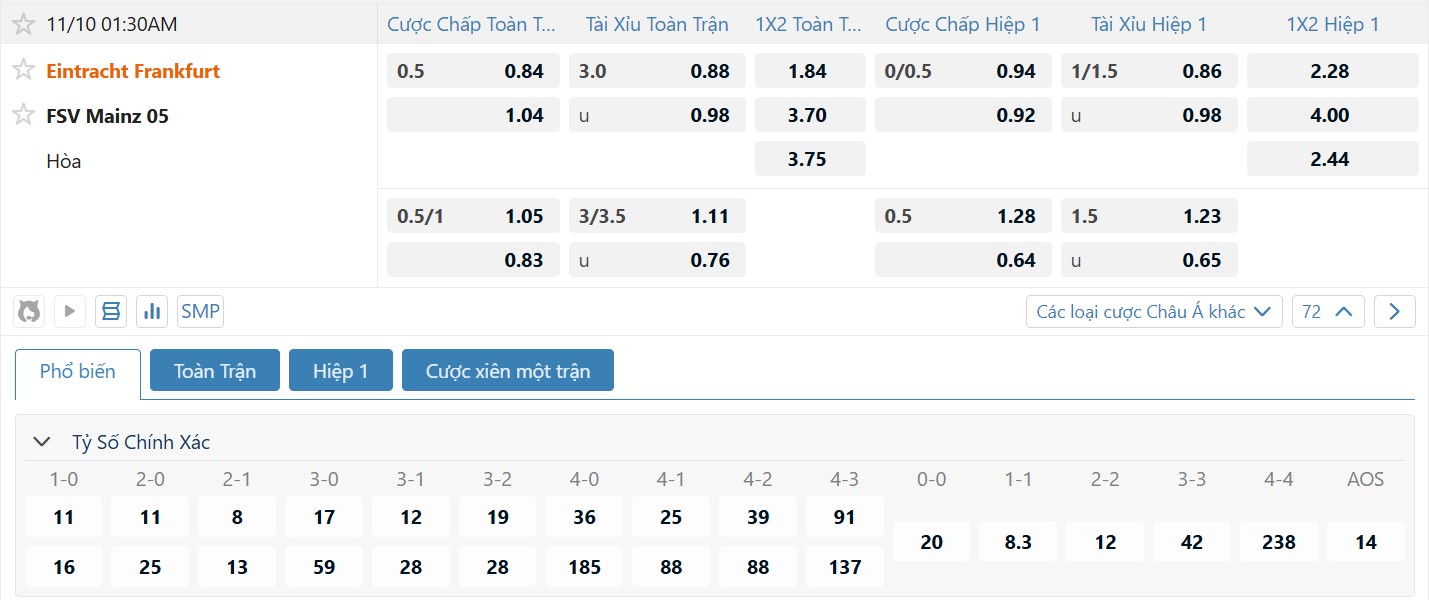Choose the AOS odds 14
Screen dimensions: 1429x600
click(x=1365, y=542)
